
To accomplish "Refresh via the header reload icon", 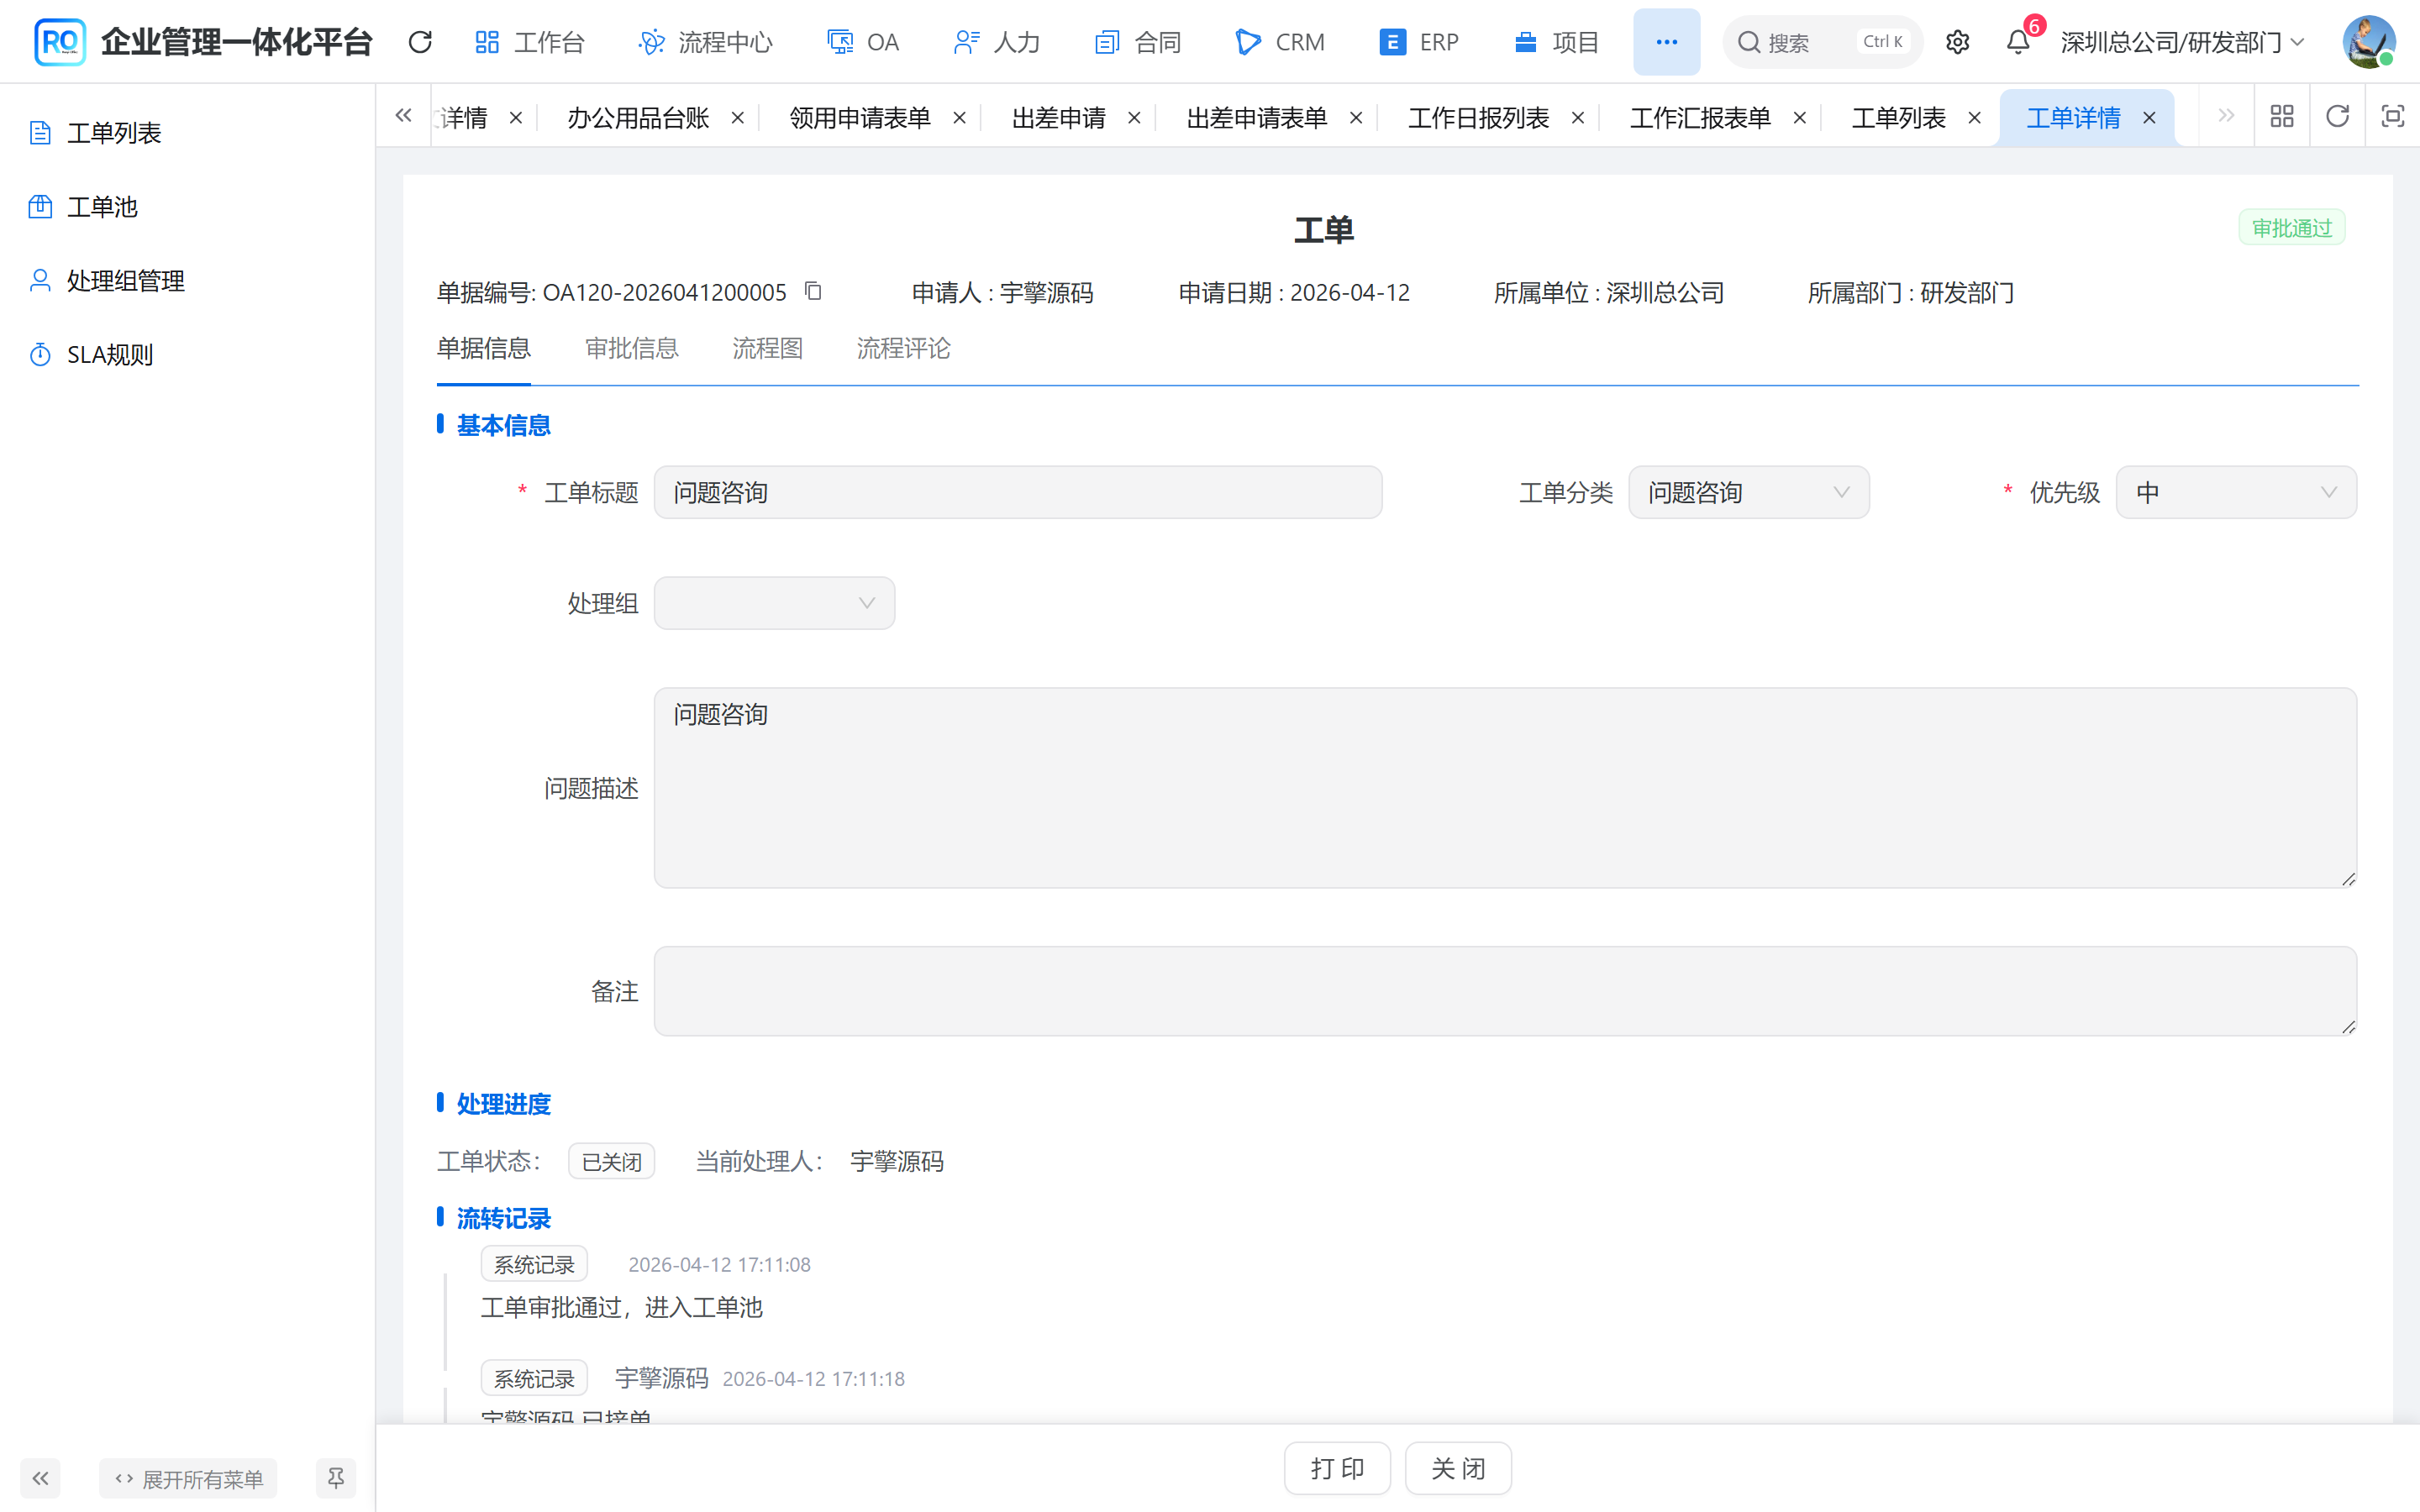I will 420,42.
